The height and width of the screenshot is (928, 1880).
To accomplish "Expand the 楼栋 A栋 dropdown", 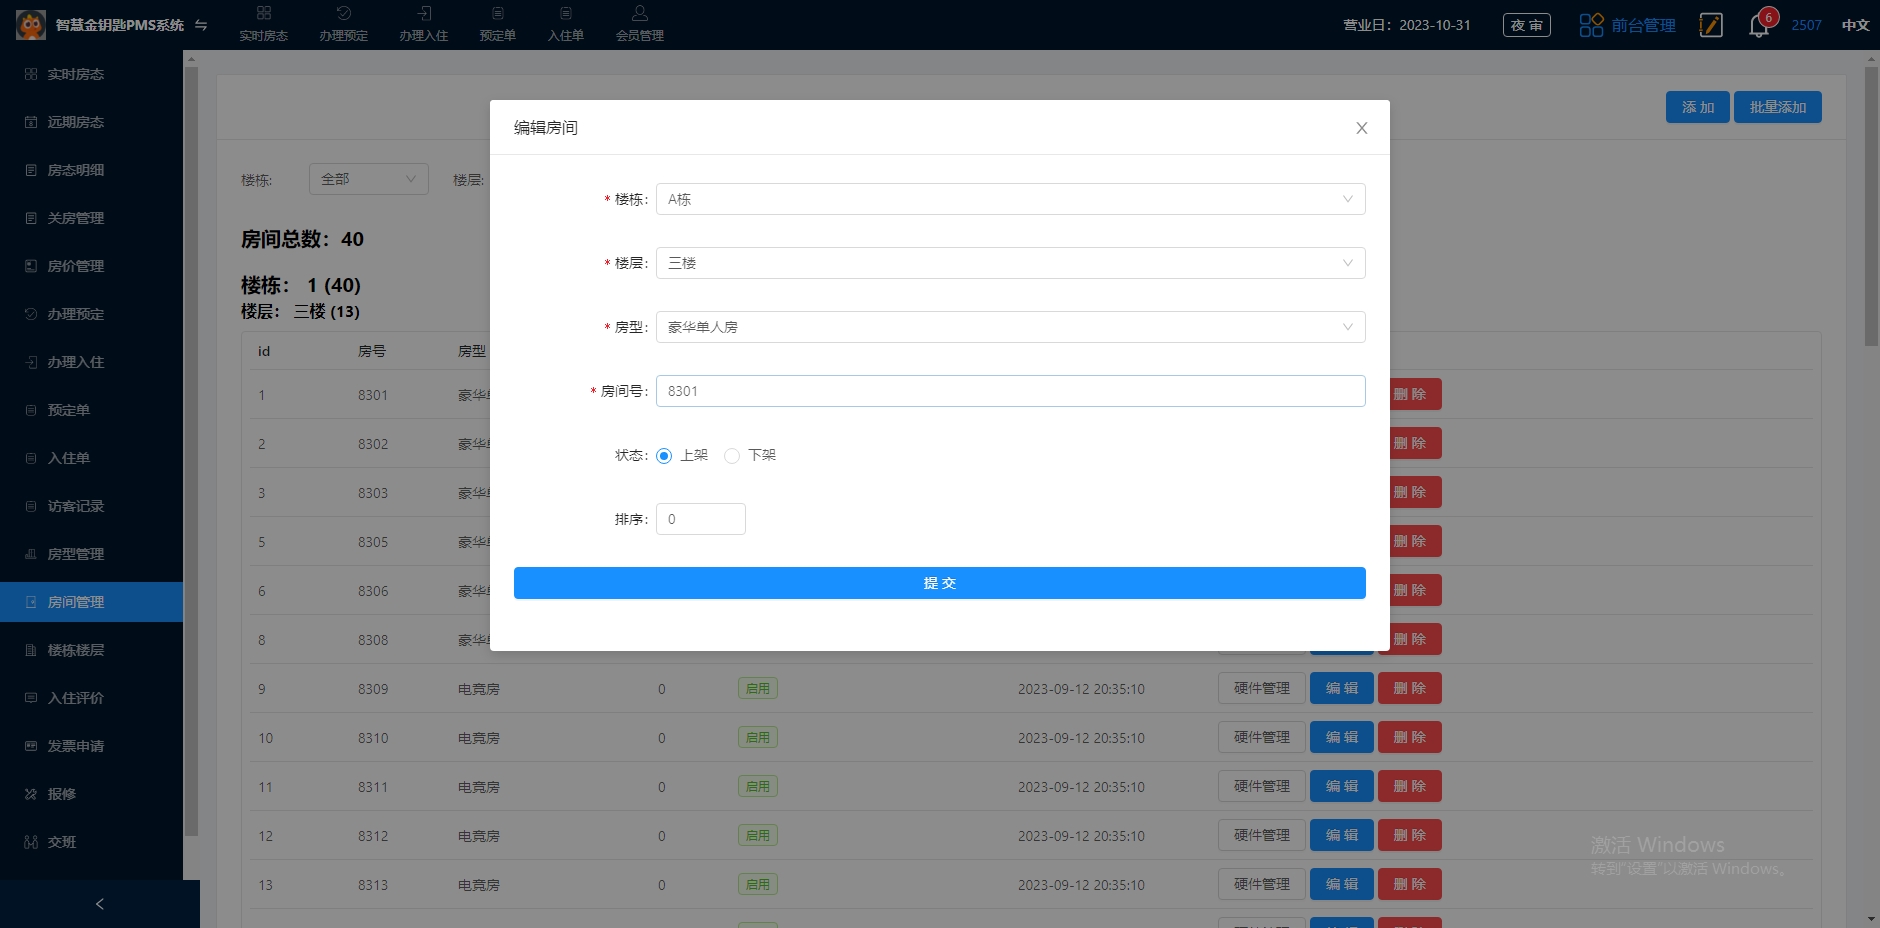I will (x=1010, y=199).
